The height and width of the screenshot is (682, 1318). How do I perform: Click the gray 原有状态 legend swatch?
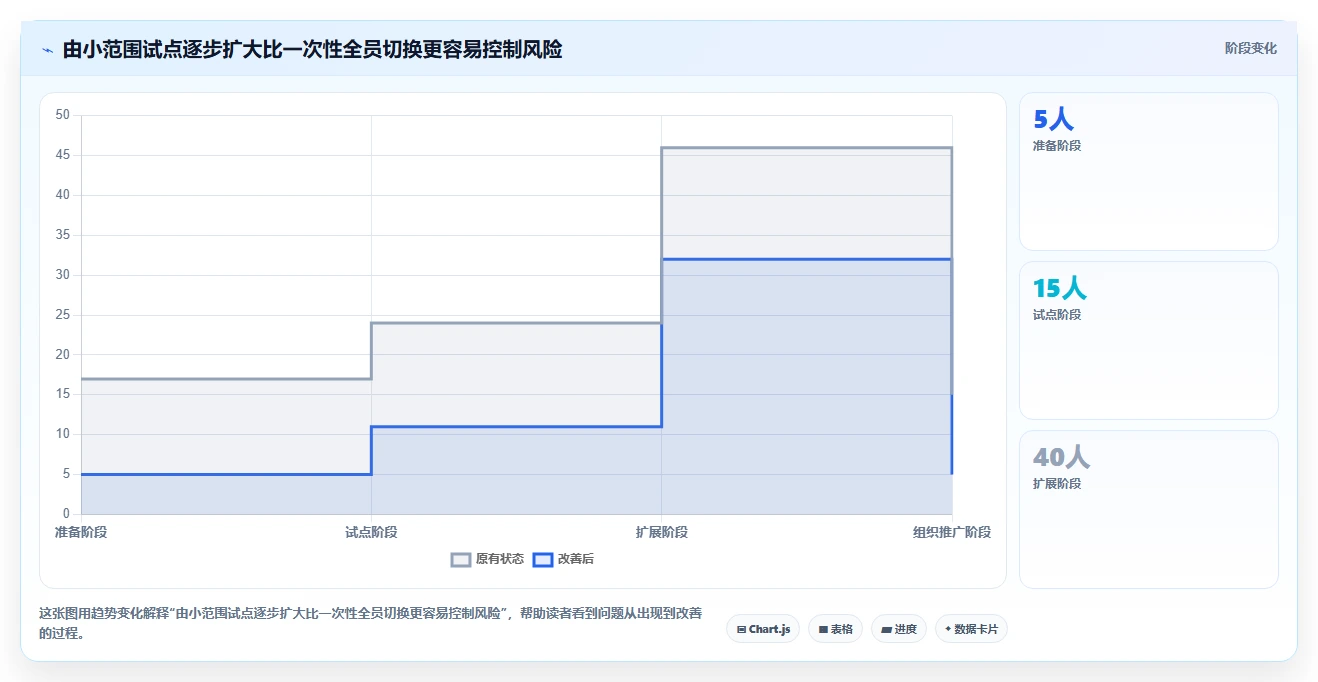(x=461, y=559)
